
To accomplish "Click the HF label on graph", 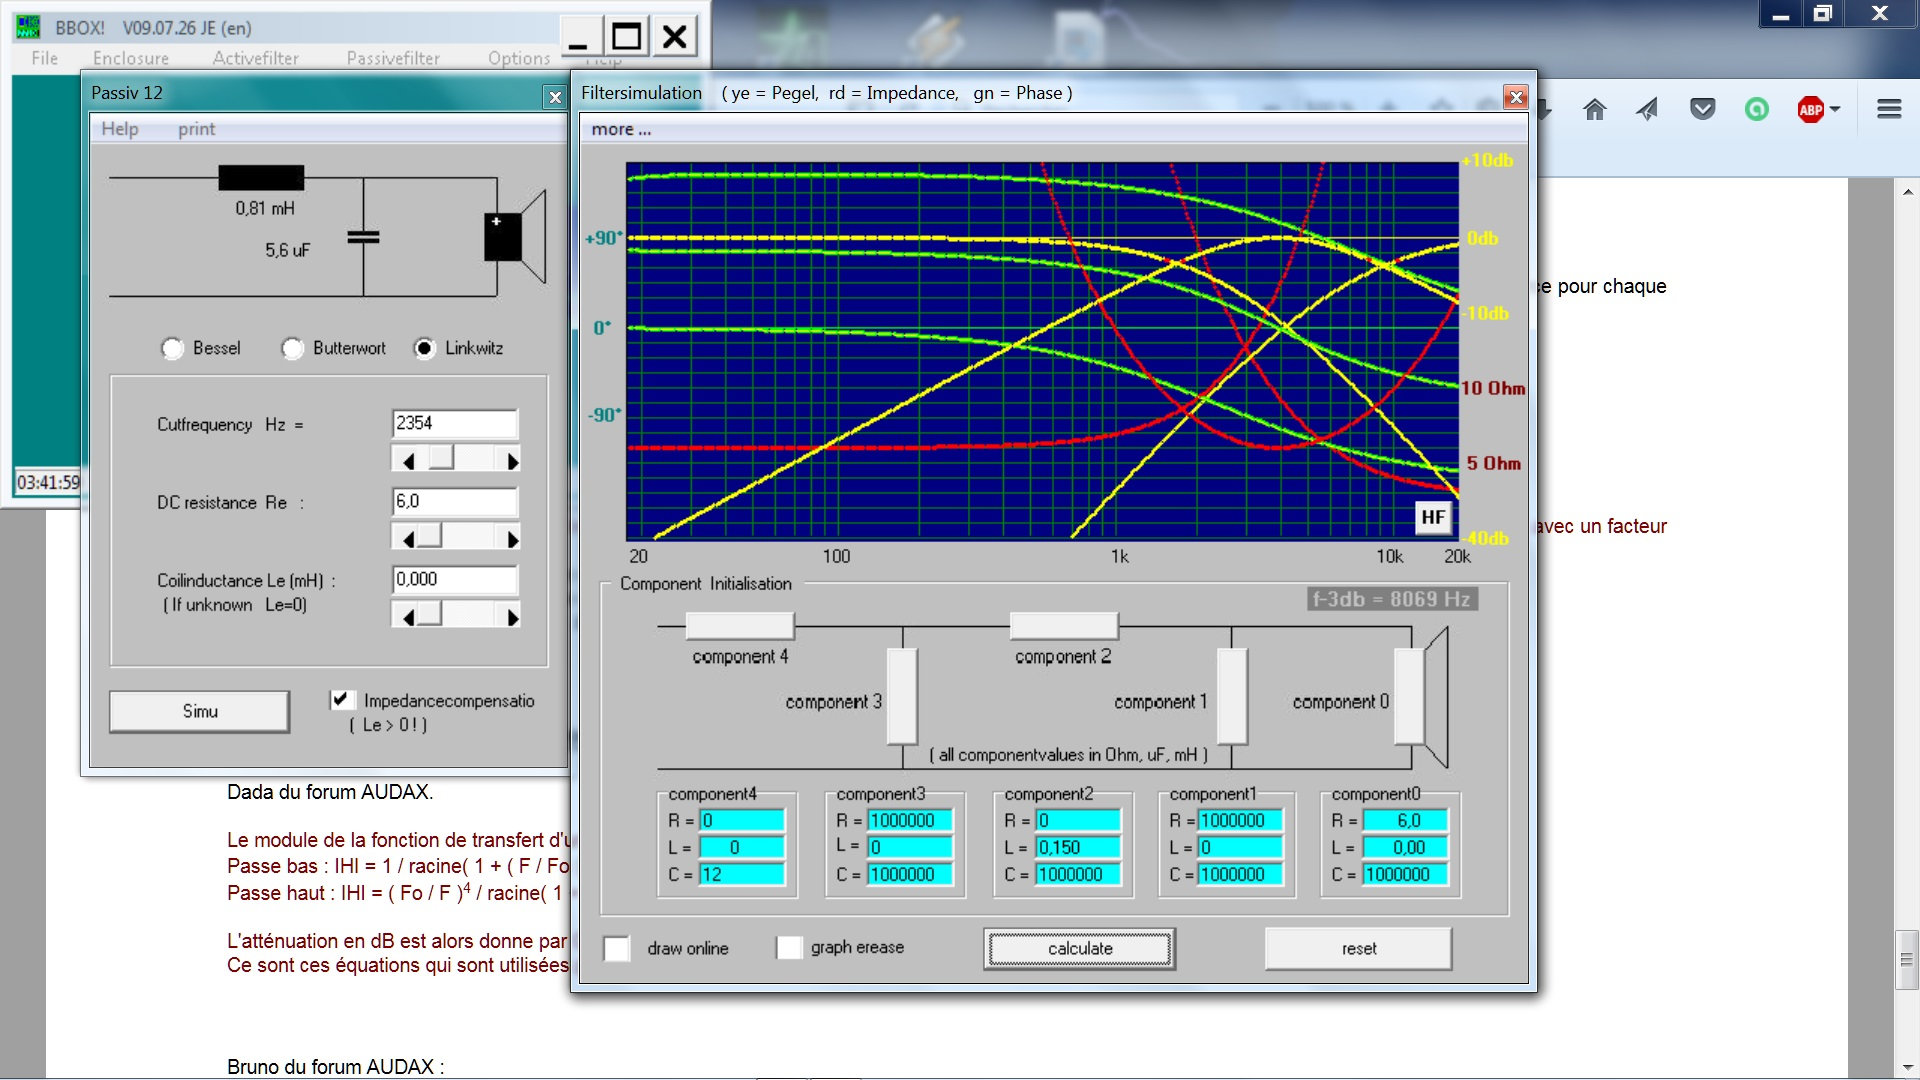I will [x=1433, y=517].
